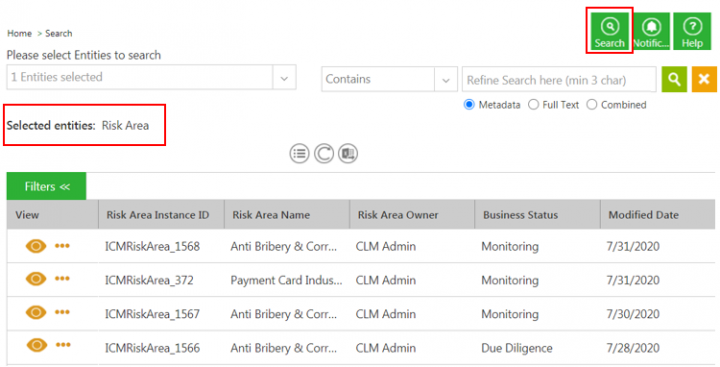Click the list view round icon
720x367 pixels.
click(299, 153)
